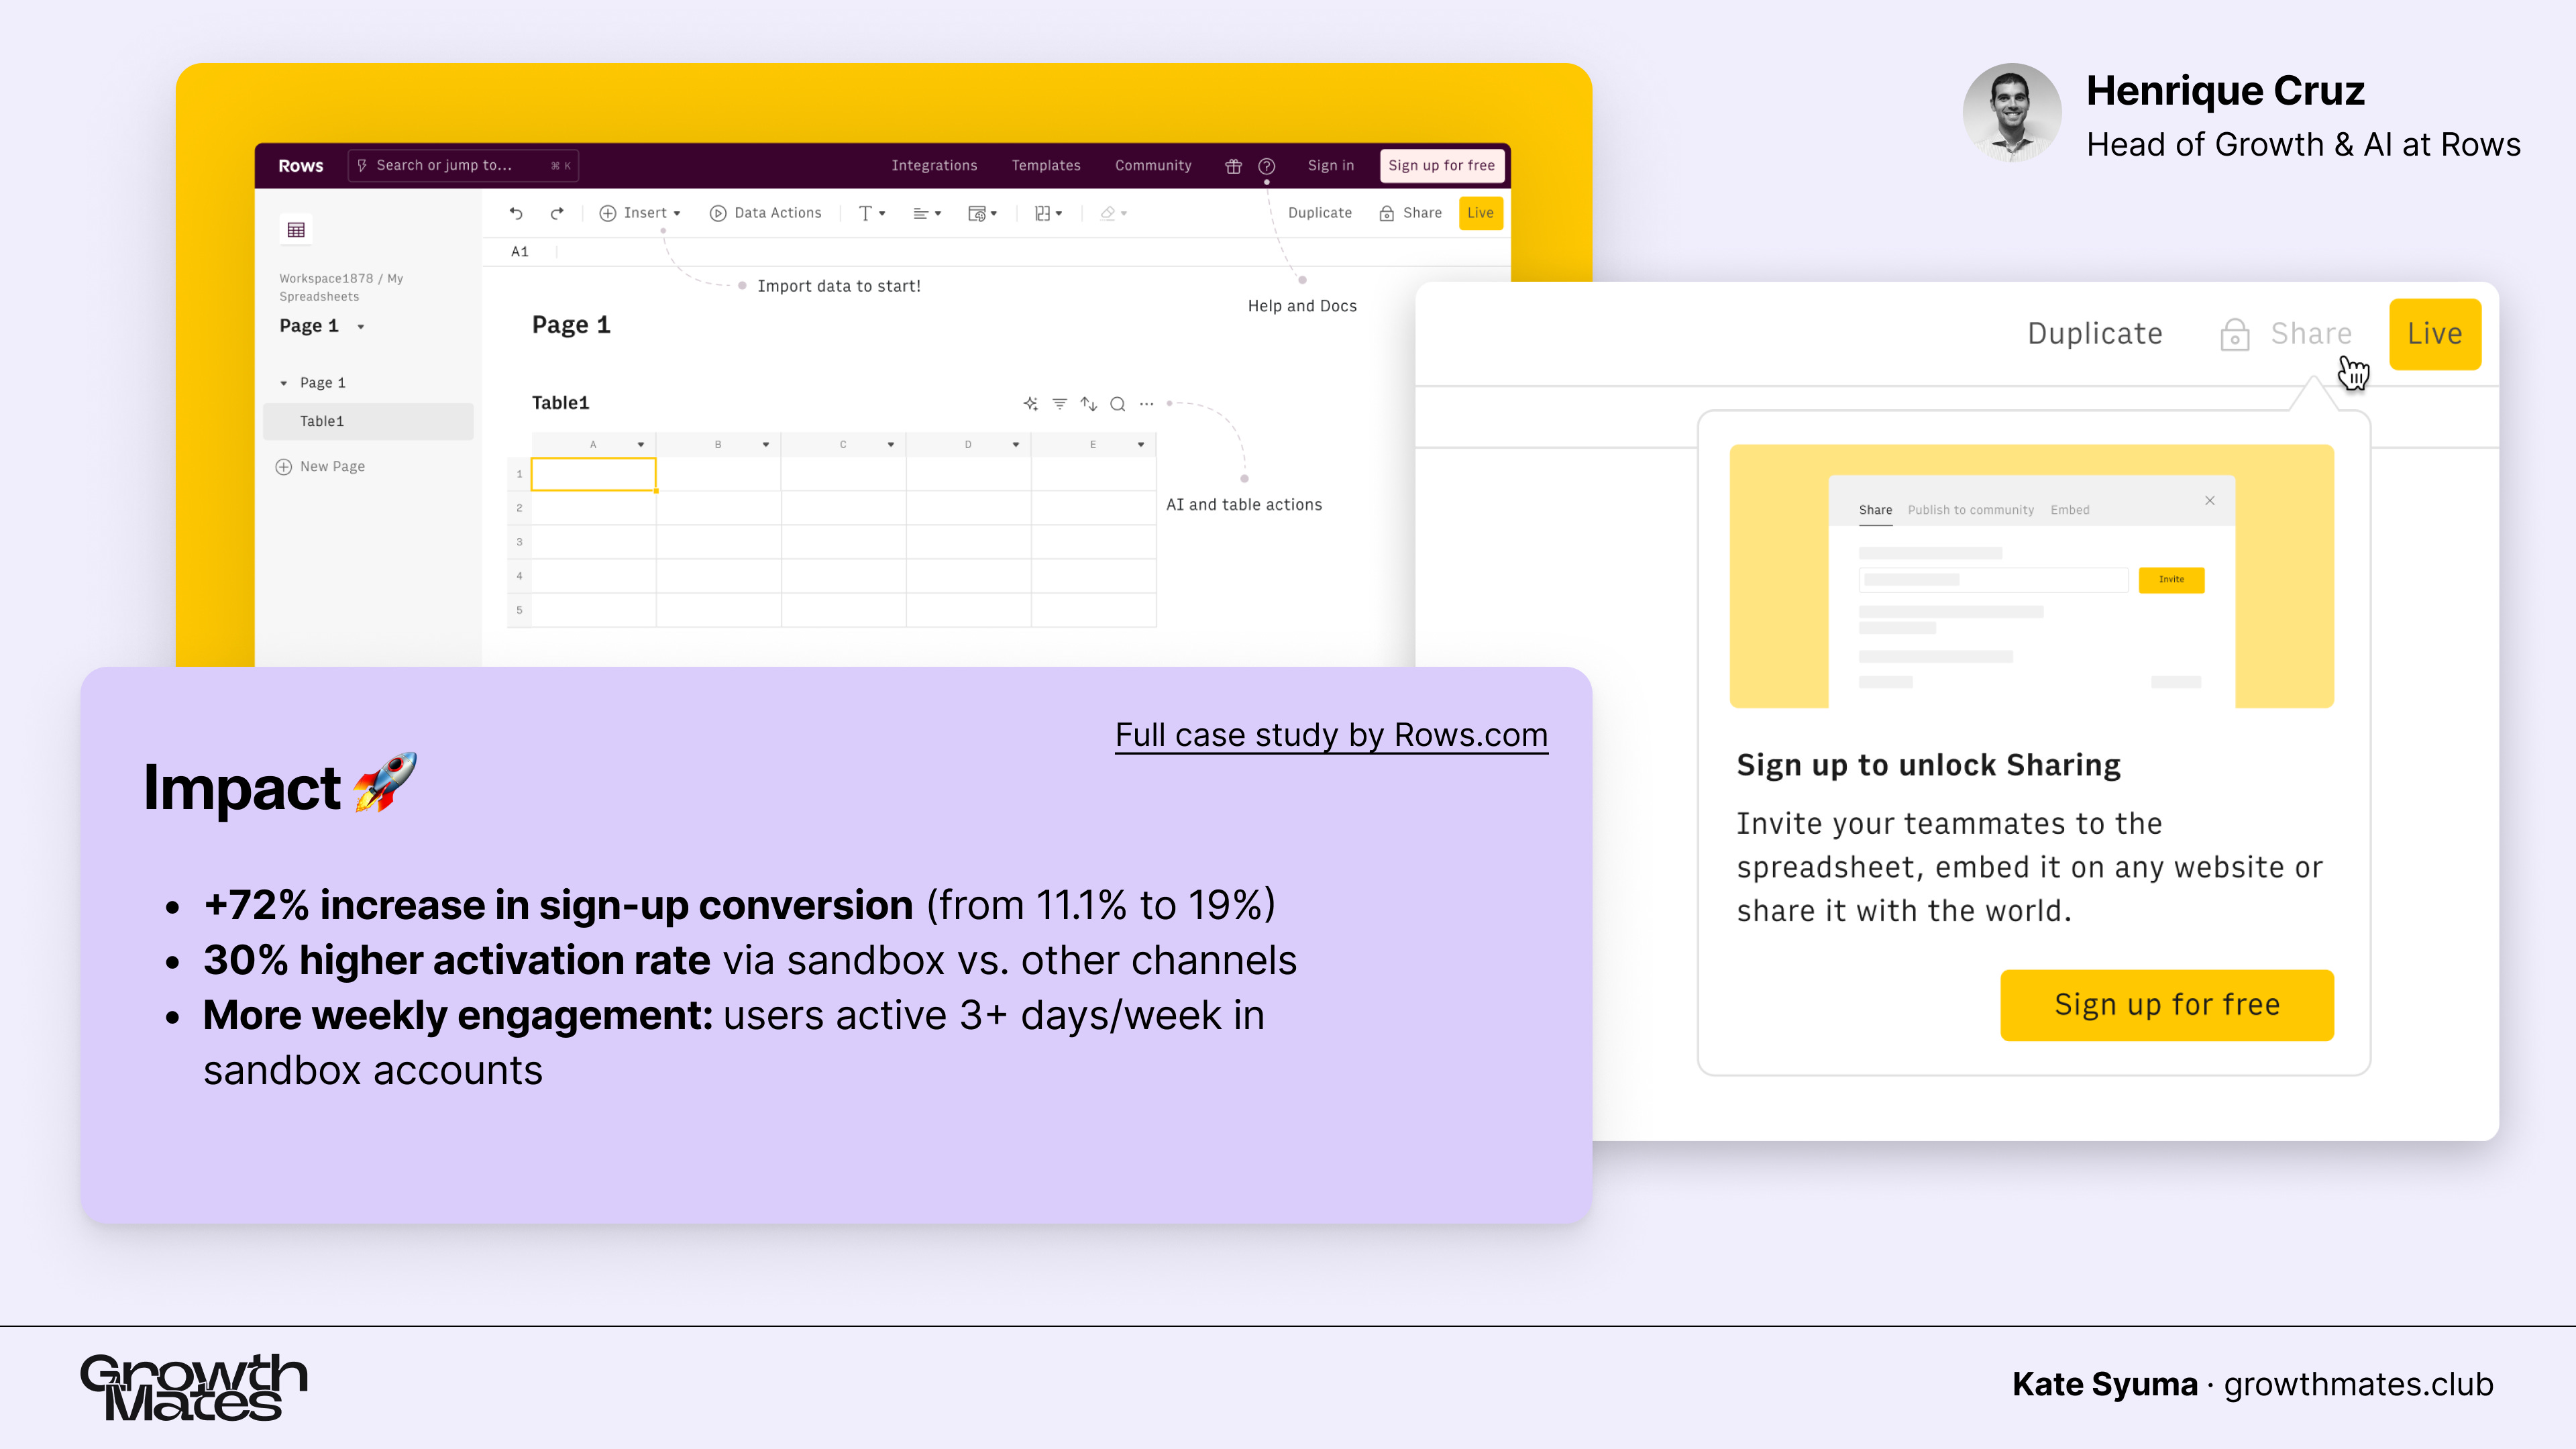Open the help question mark icon
This screenshot has height=1449, width=2576.
[1266, 166]
